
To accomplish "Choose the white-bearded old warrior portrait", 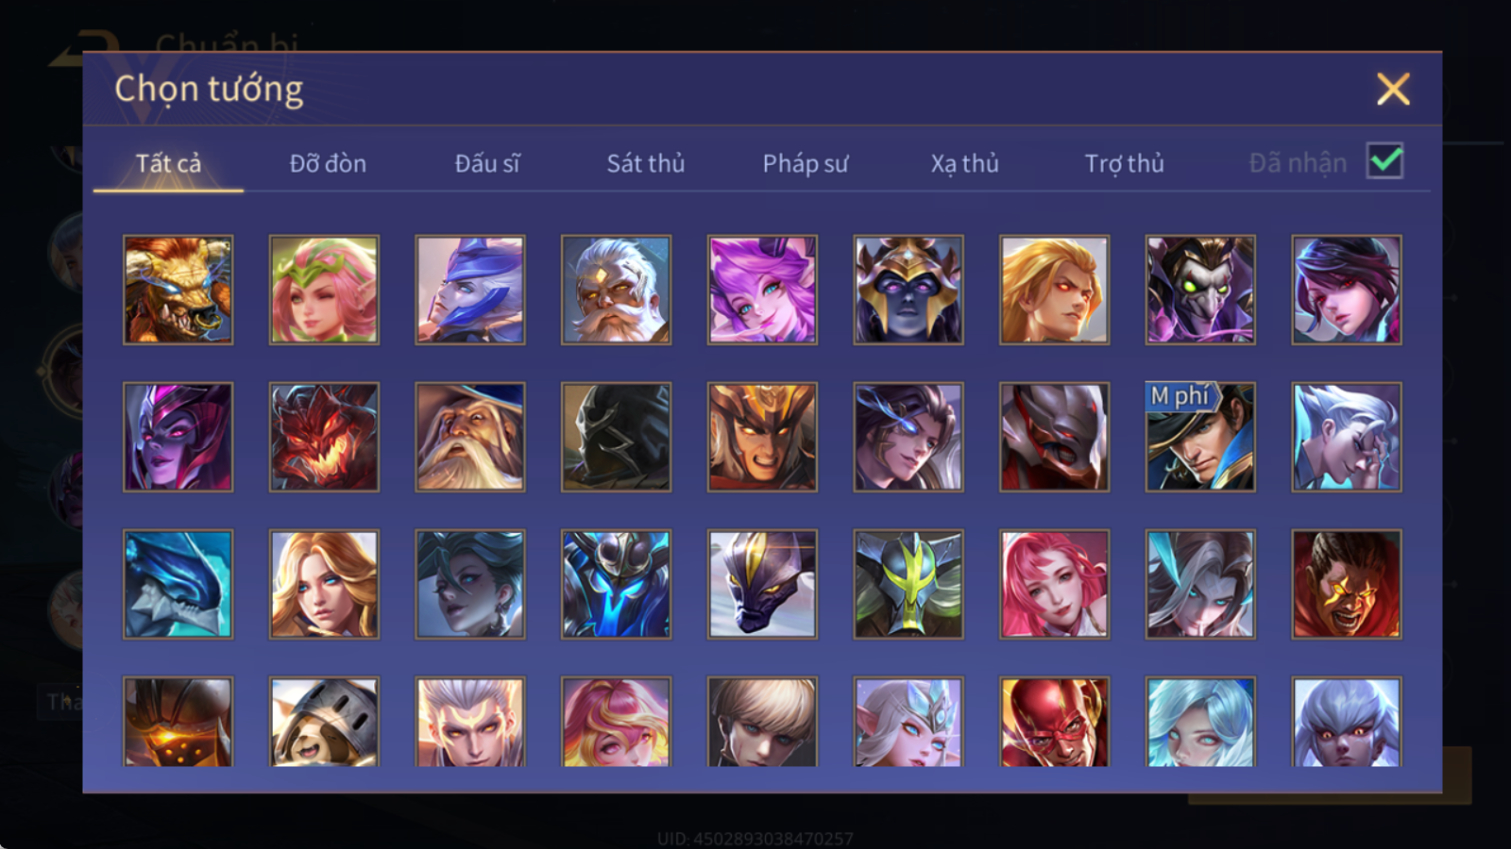I will point(616,290).
